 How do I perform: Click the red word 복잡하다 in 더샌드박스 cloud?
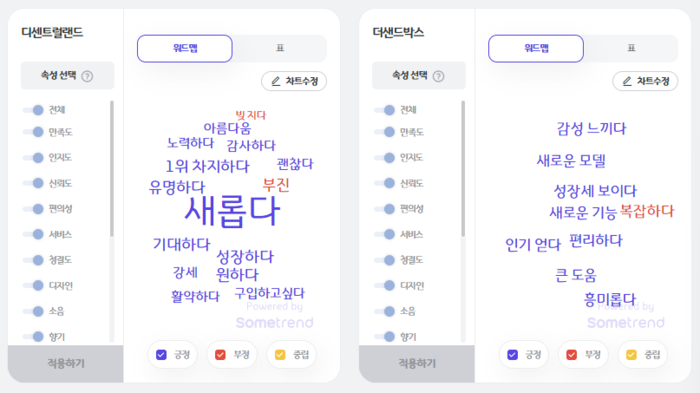coord(647,211)
